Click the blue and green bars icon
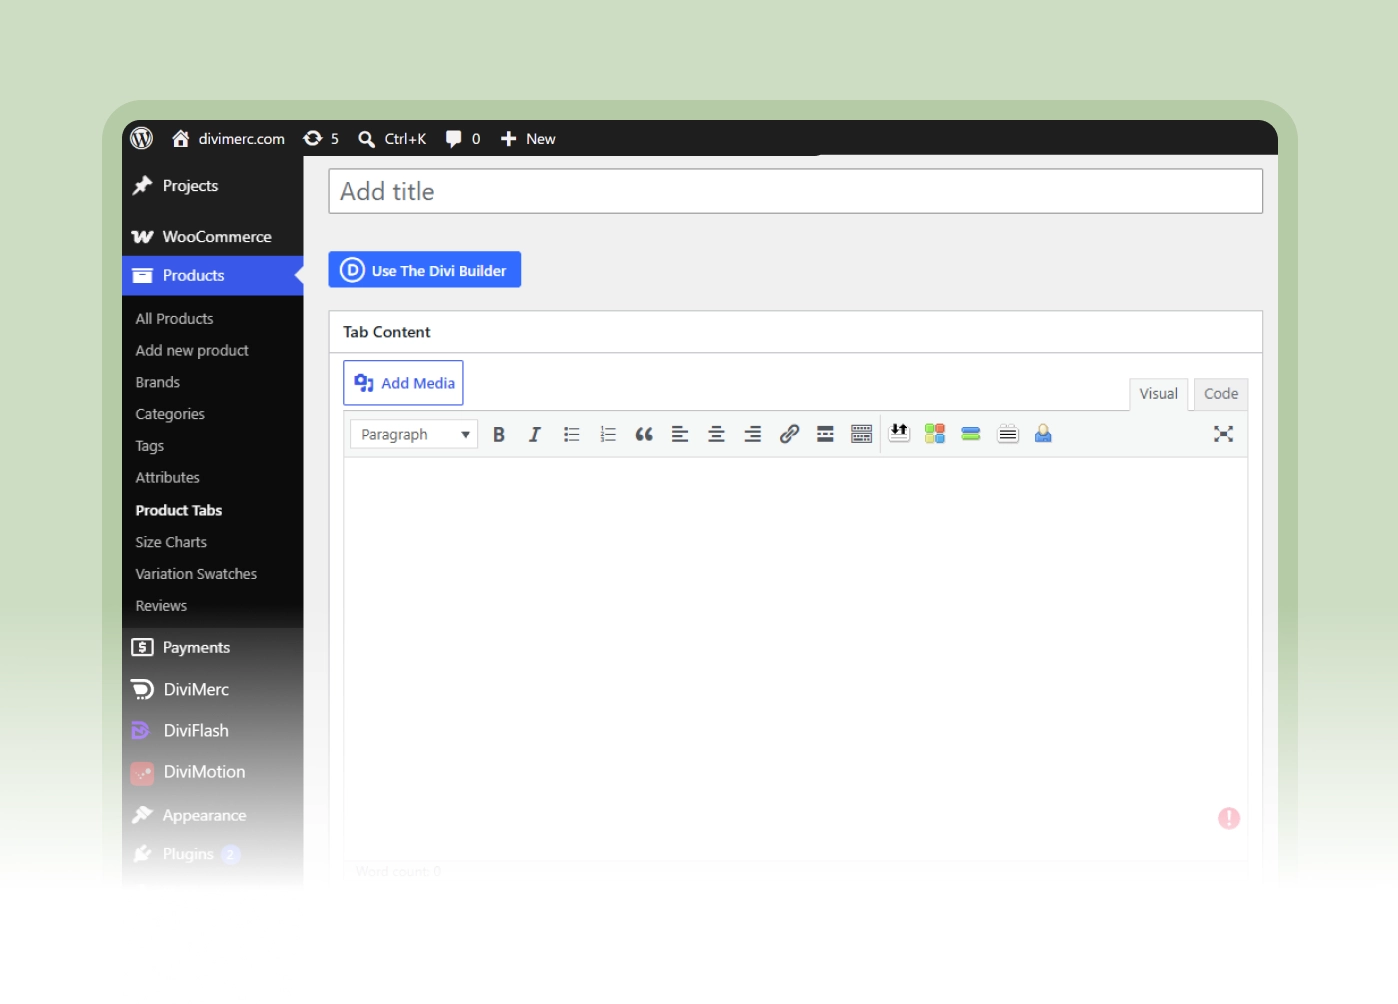Image resolution: width=1398 pixels, height=1004 pixels. pyautogui.click(x=971, y=433)
